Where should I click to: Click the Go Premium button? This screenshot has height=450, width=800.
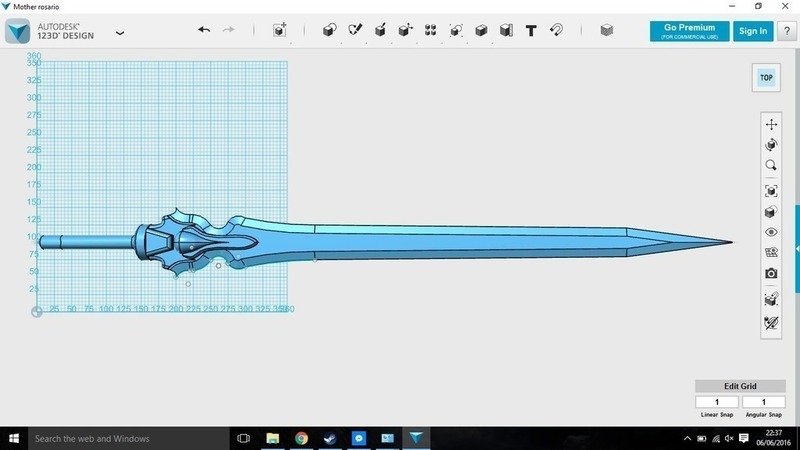tap(688, 31)
